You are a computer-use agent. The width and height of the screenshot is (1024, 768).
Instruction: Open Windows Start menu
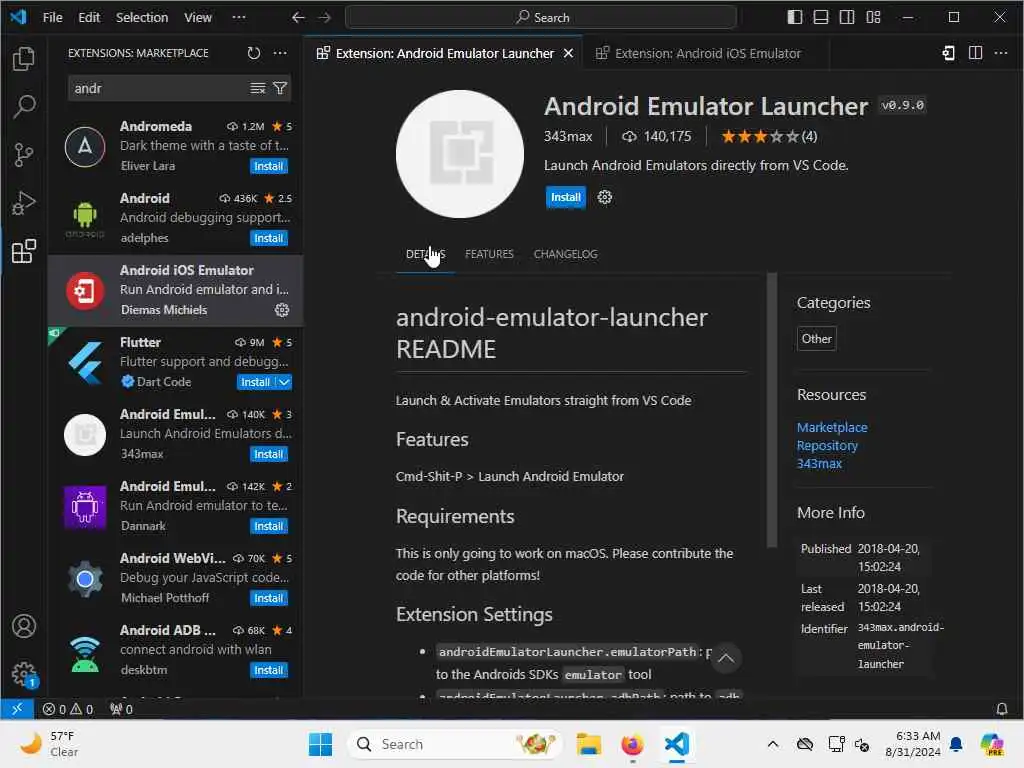(320, 744)
